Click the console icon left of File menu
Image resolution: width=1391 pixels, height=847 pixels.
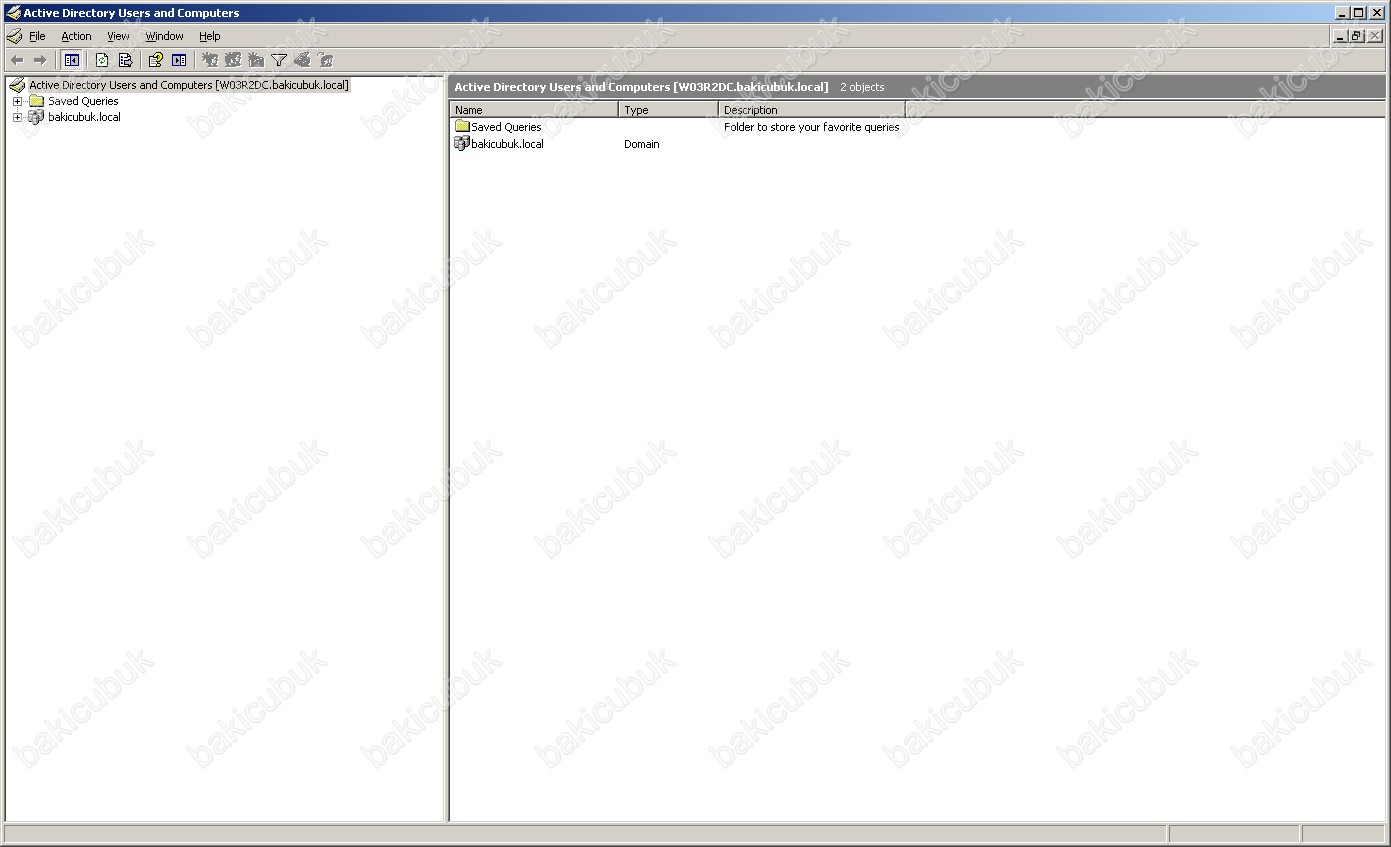point(14,36)
